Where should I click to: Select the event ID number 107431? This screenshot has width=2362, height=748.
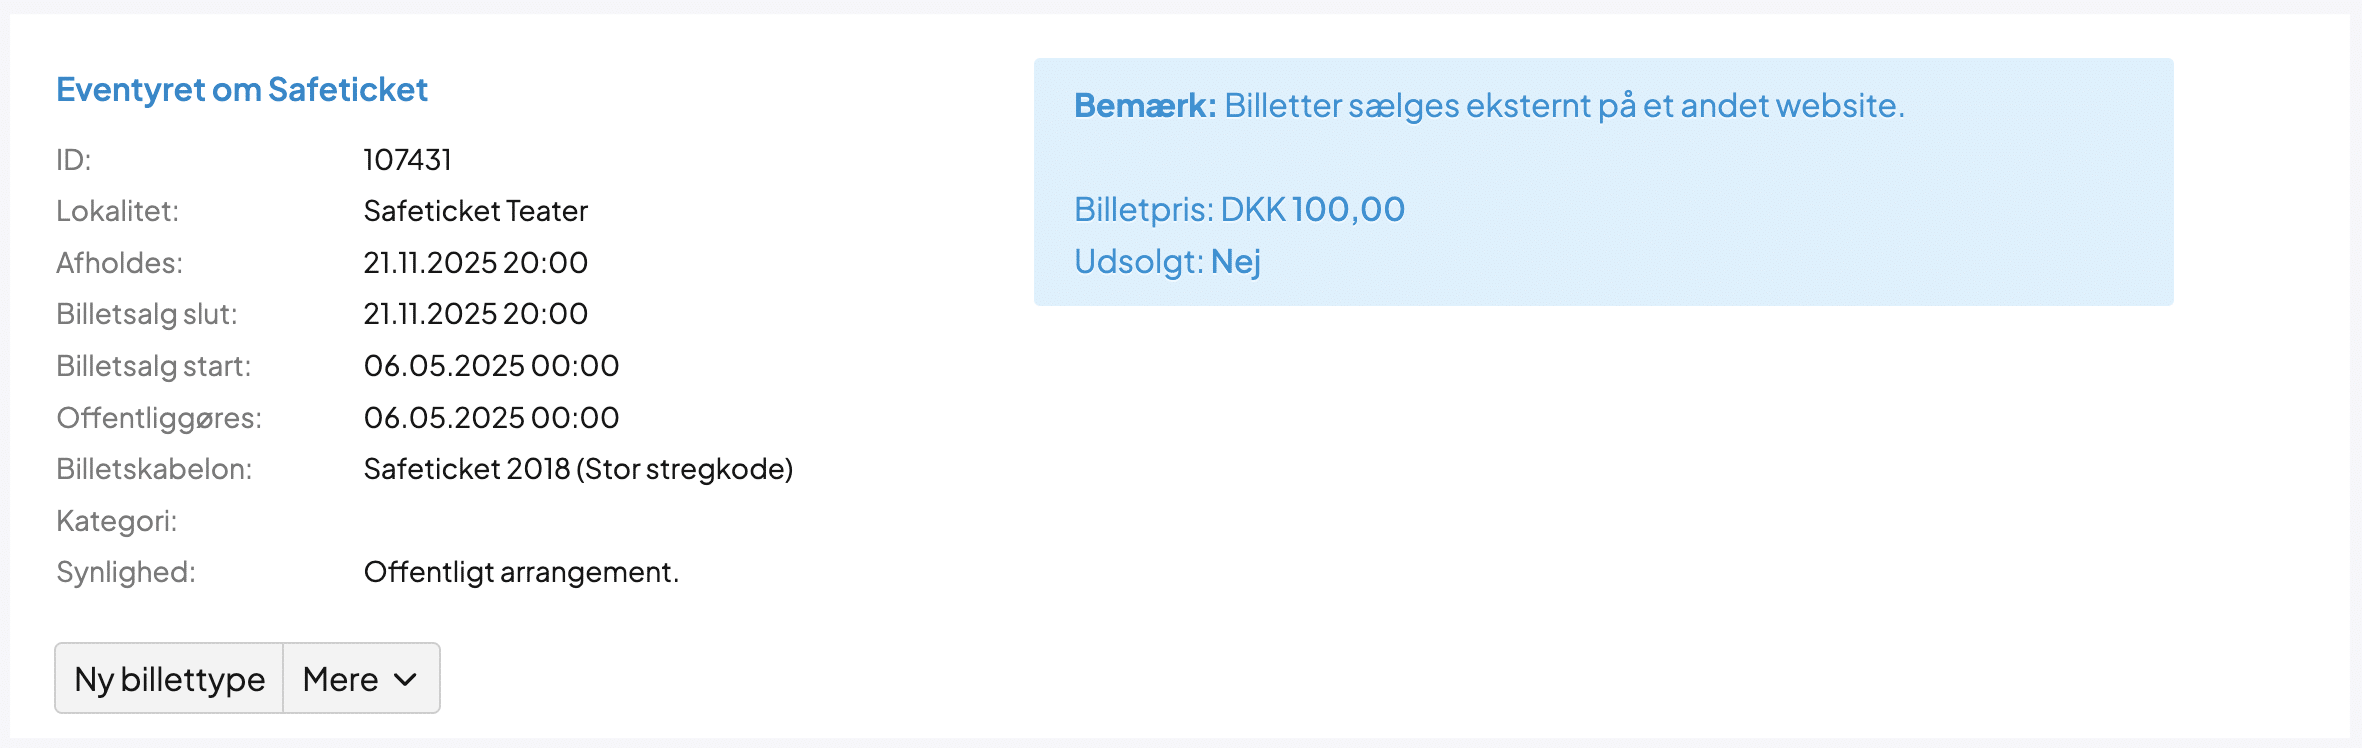tap(407, 160)
